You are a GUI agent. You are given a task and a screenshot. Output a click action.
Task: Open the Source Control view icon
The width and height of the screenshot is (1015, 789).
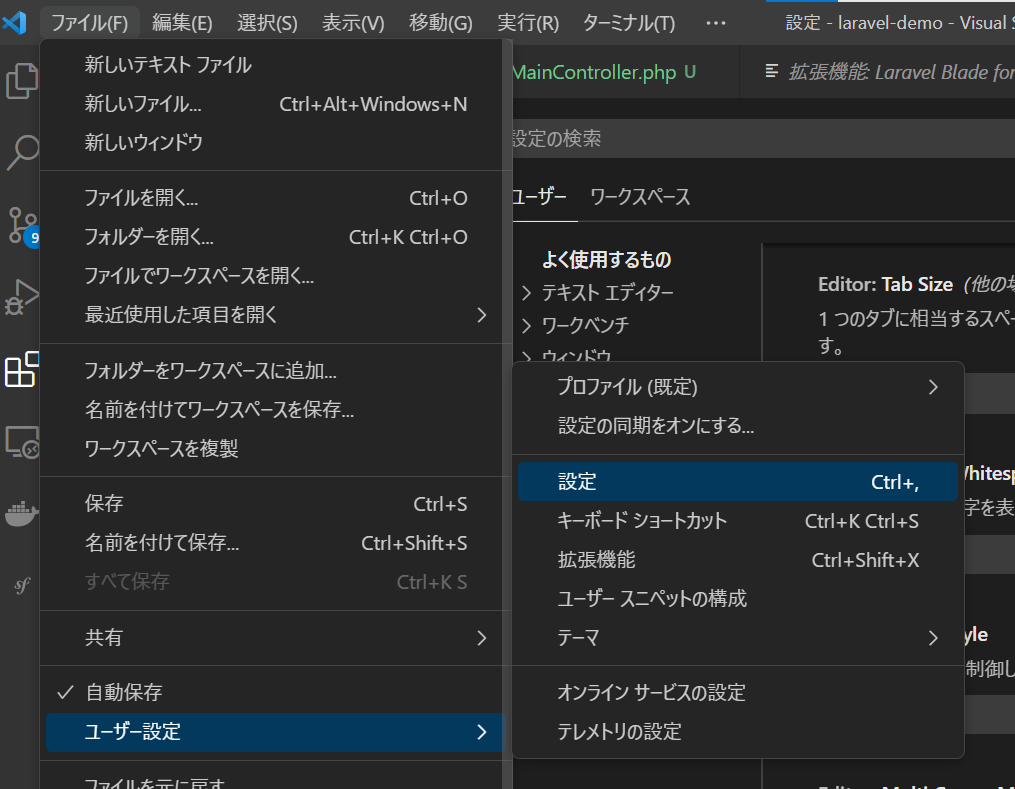23,225
